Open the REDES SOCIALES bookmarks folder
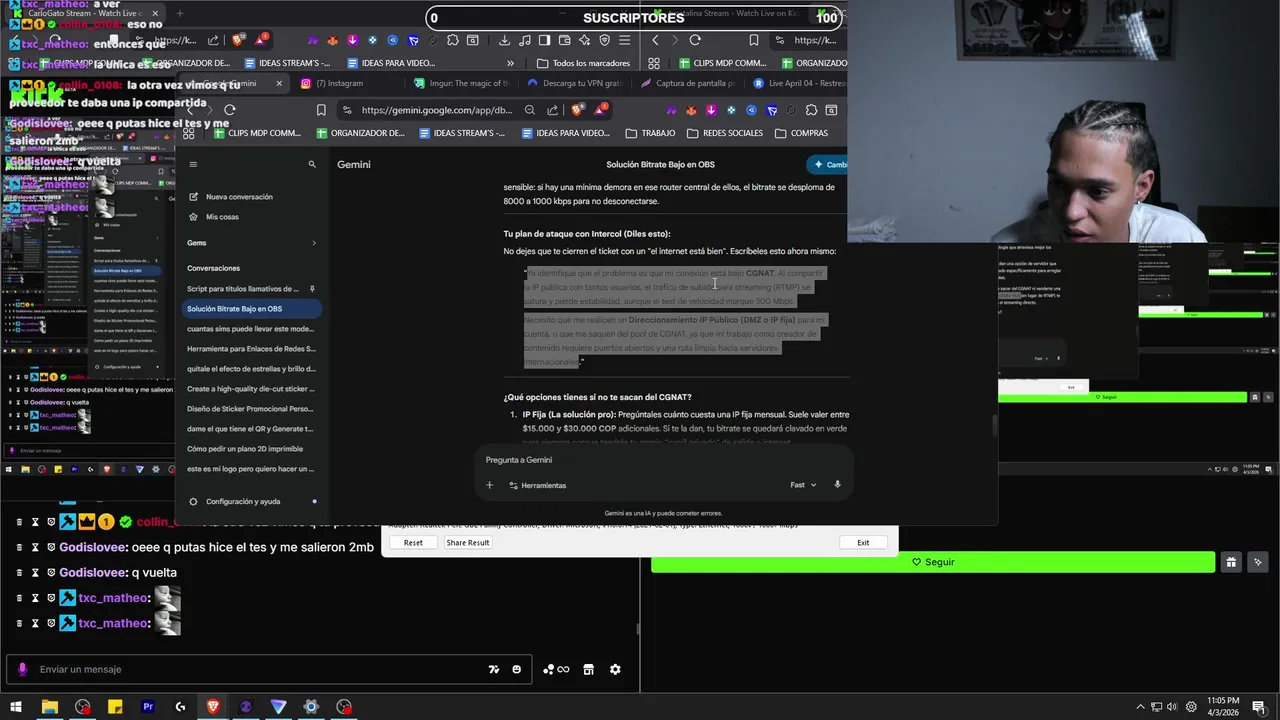This screenshot has height=720, width=1280. 725,133
